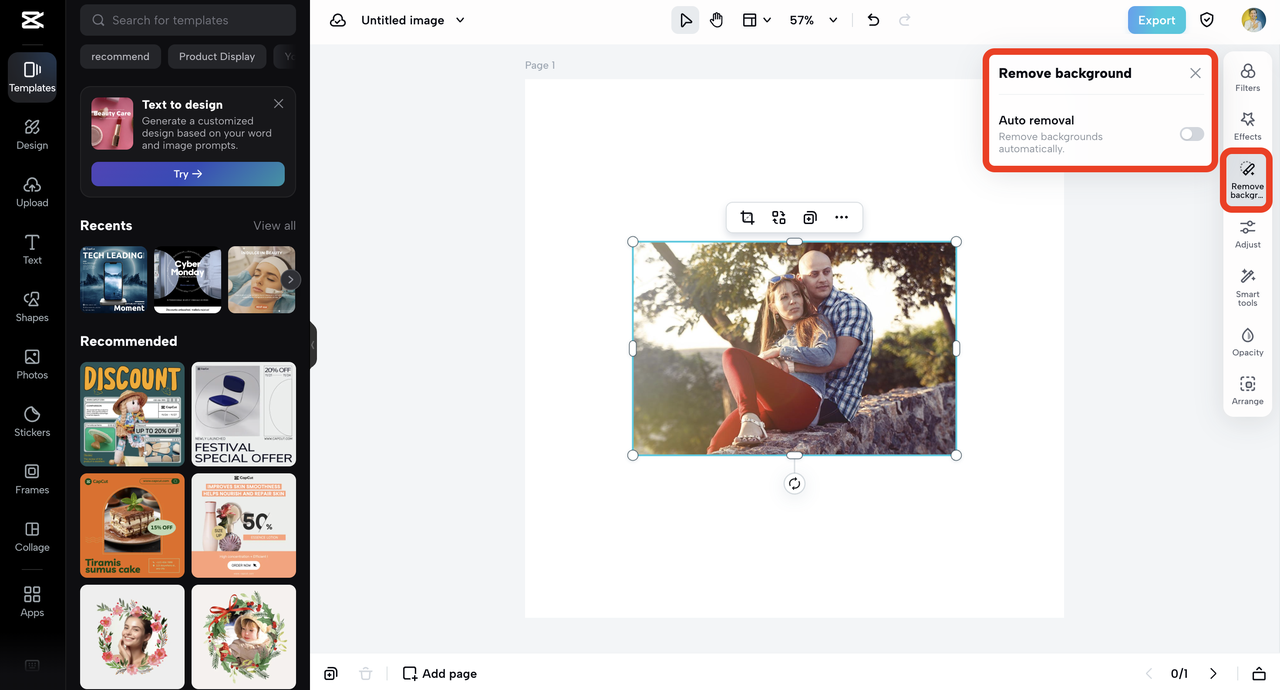The width and height of the screenshot is (1280, 690).
Task: Click the replace image icon in floating toolbar
Action: click(x=779, y=217)
